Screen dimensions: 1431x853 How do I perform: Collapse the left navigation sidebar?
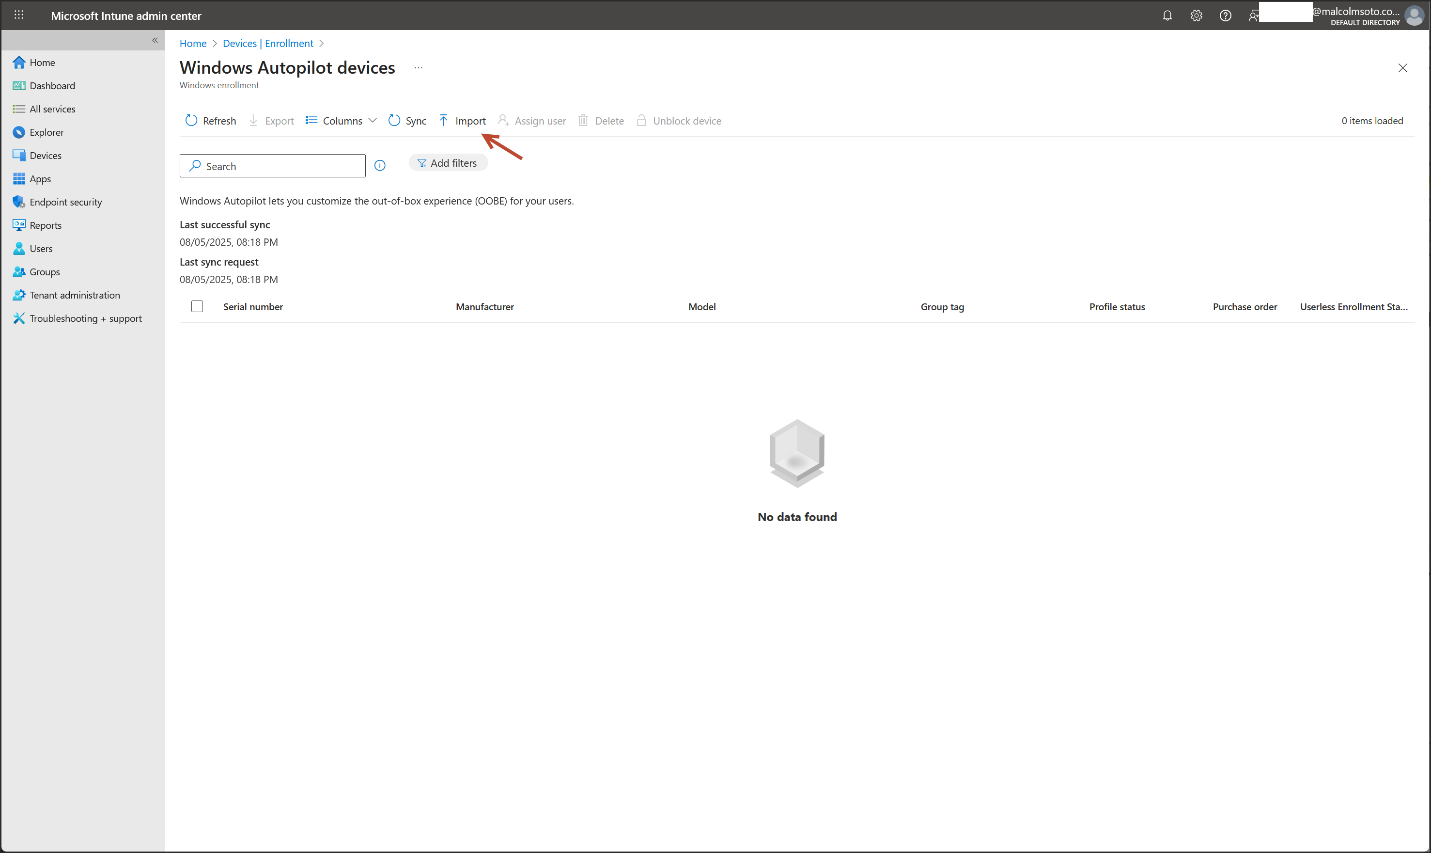pos(155,41)
